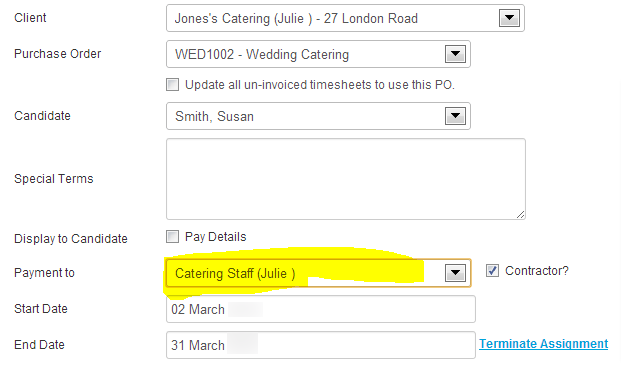Screen dimensions: 621x380
Task: Expand the Purchase Order dropdown arrow
Action: (455, 54)
